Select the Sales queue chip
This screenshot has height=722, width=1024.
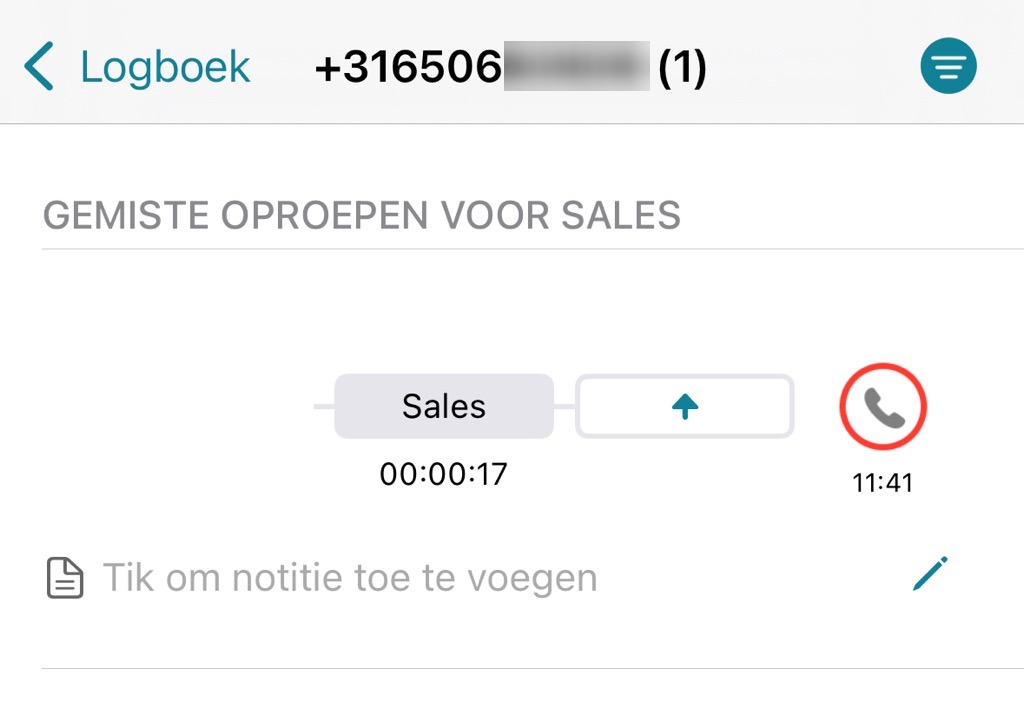click(x=444, y=406)
